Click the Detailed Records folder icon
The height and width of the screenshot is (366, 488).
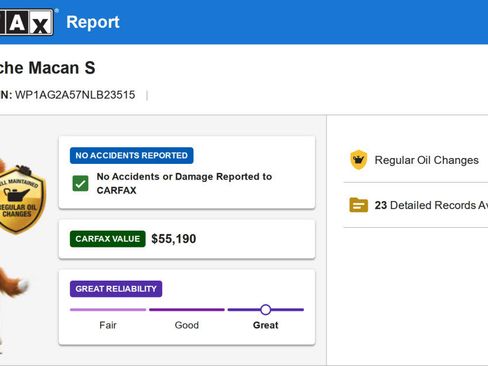[359, 205]
